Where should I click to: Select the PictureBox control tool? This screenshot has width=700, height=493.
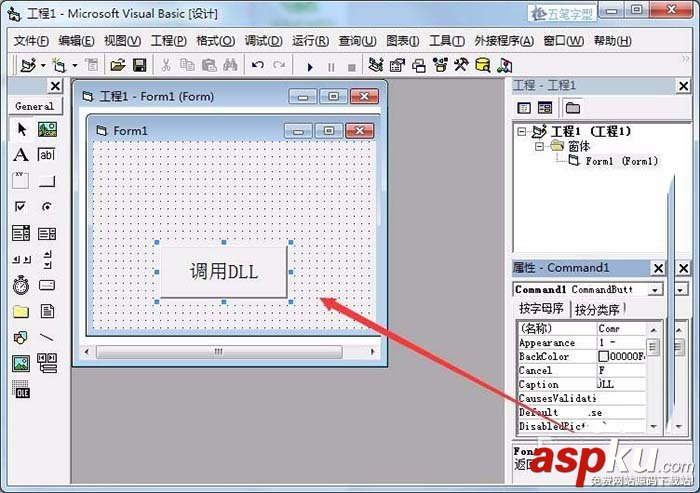tap(47, 130)
